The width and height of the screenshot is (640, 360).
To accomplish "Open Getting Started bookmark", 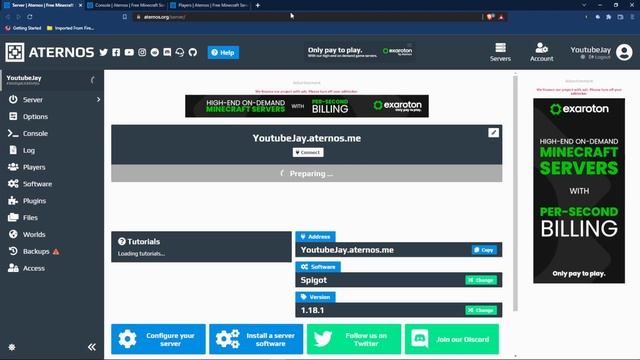I will pyautogui.click(x=23, y=28).
